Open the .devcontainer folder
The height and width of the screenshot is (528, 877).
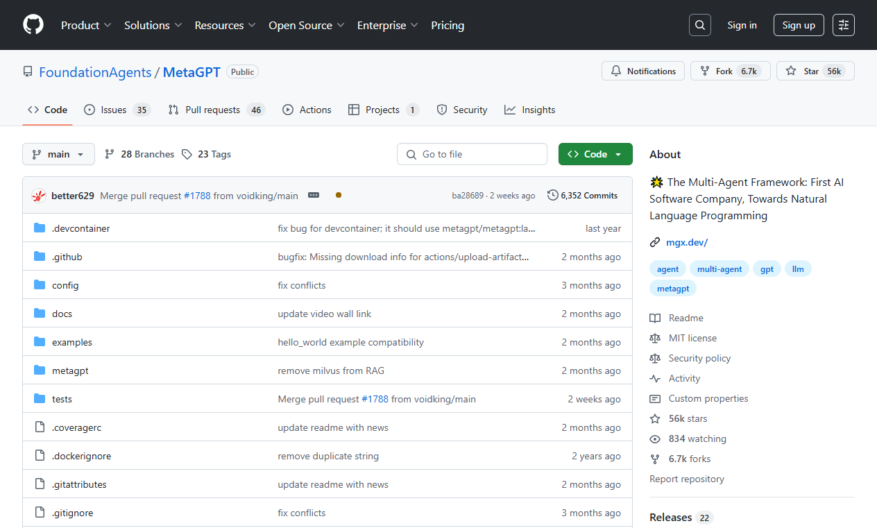click(81, 228)
